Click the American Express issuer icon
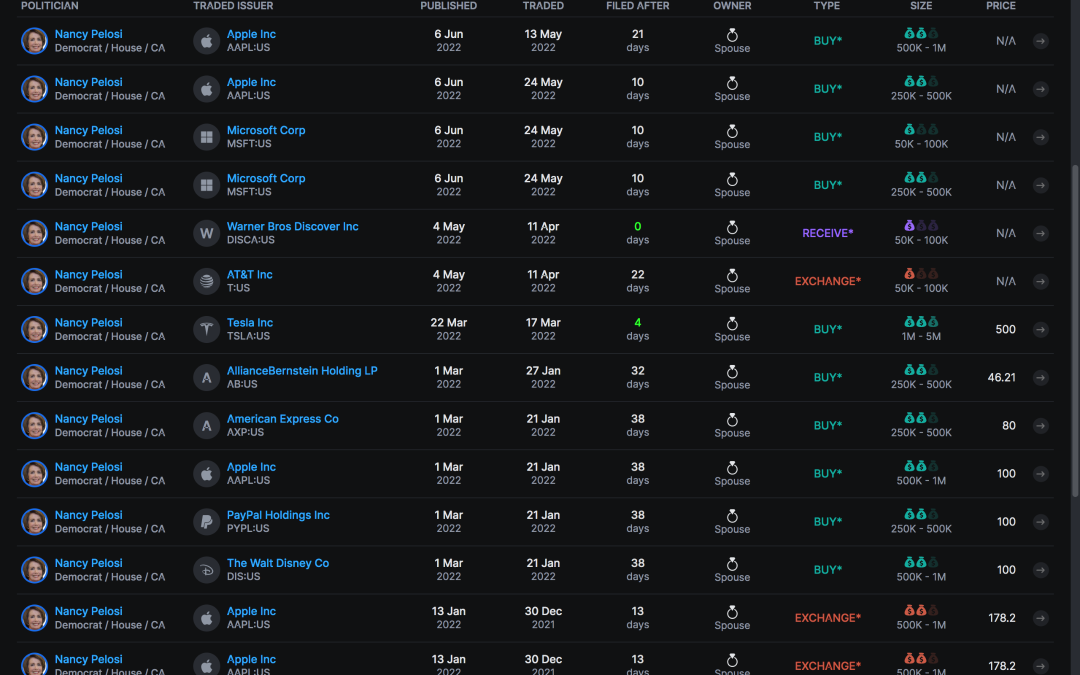The width and height of the screenshot is (1080, 675). (x=207, y=425)
